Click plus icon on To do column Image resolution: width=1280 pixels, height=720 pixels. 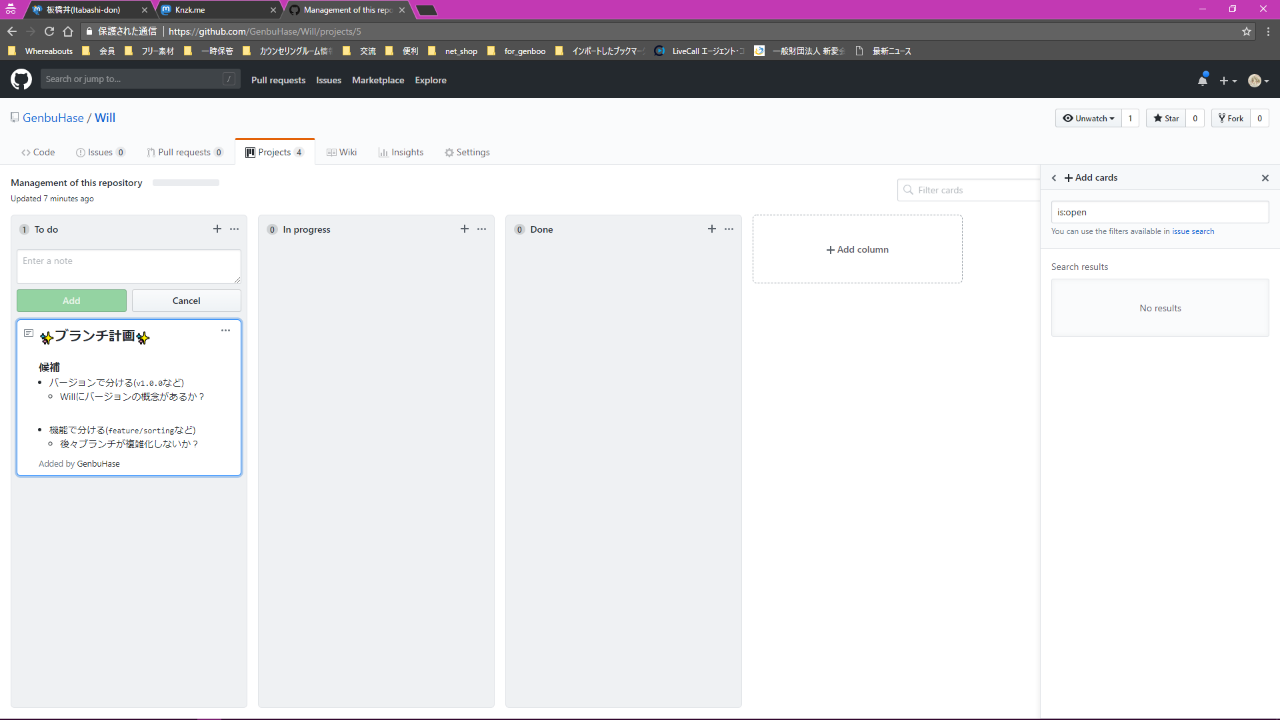click(x=217, y=229)
